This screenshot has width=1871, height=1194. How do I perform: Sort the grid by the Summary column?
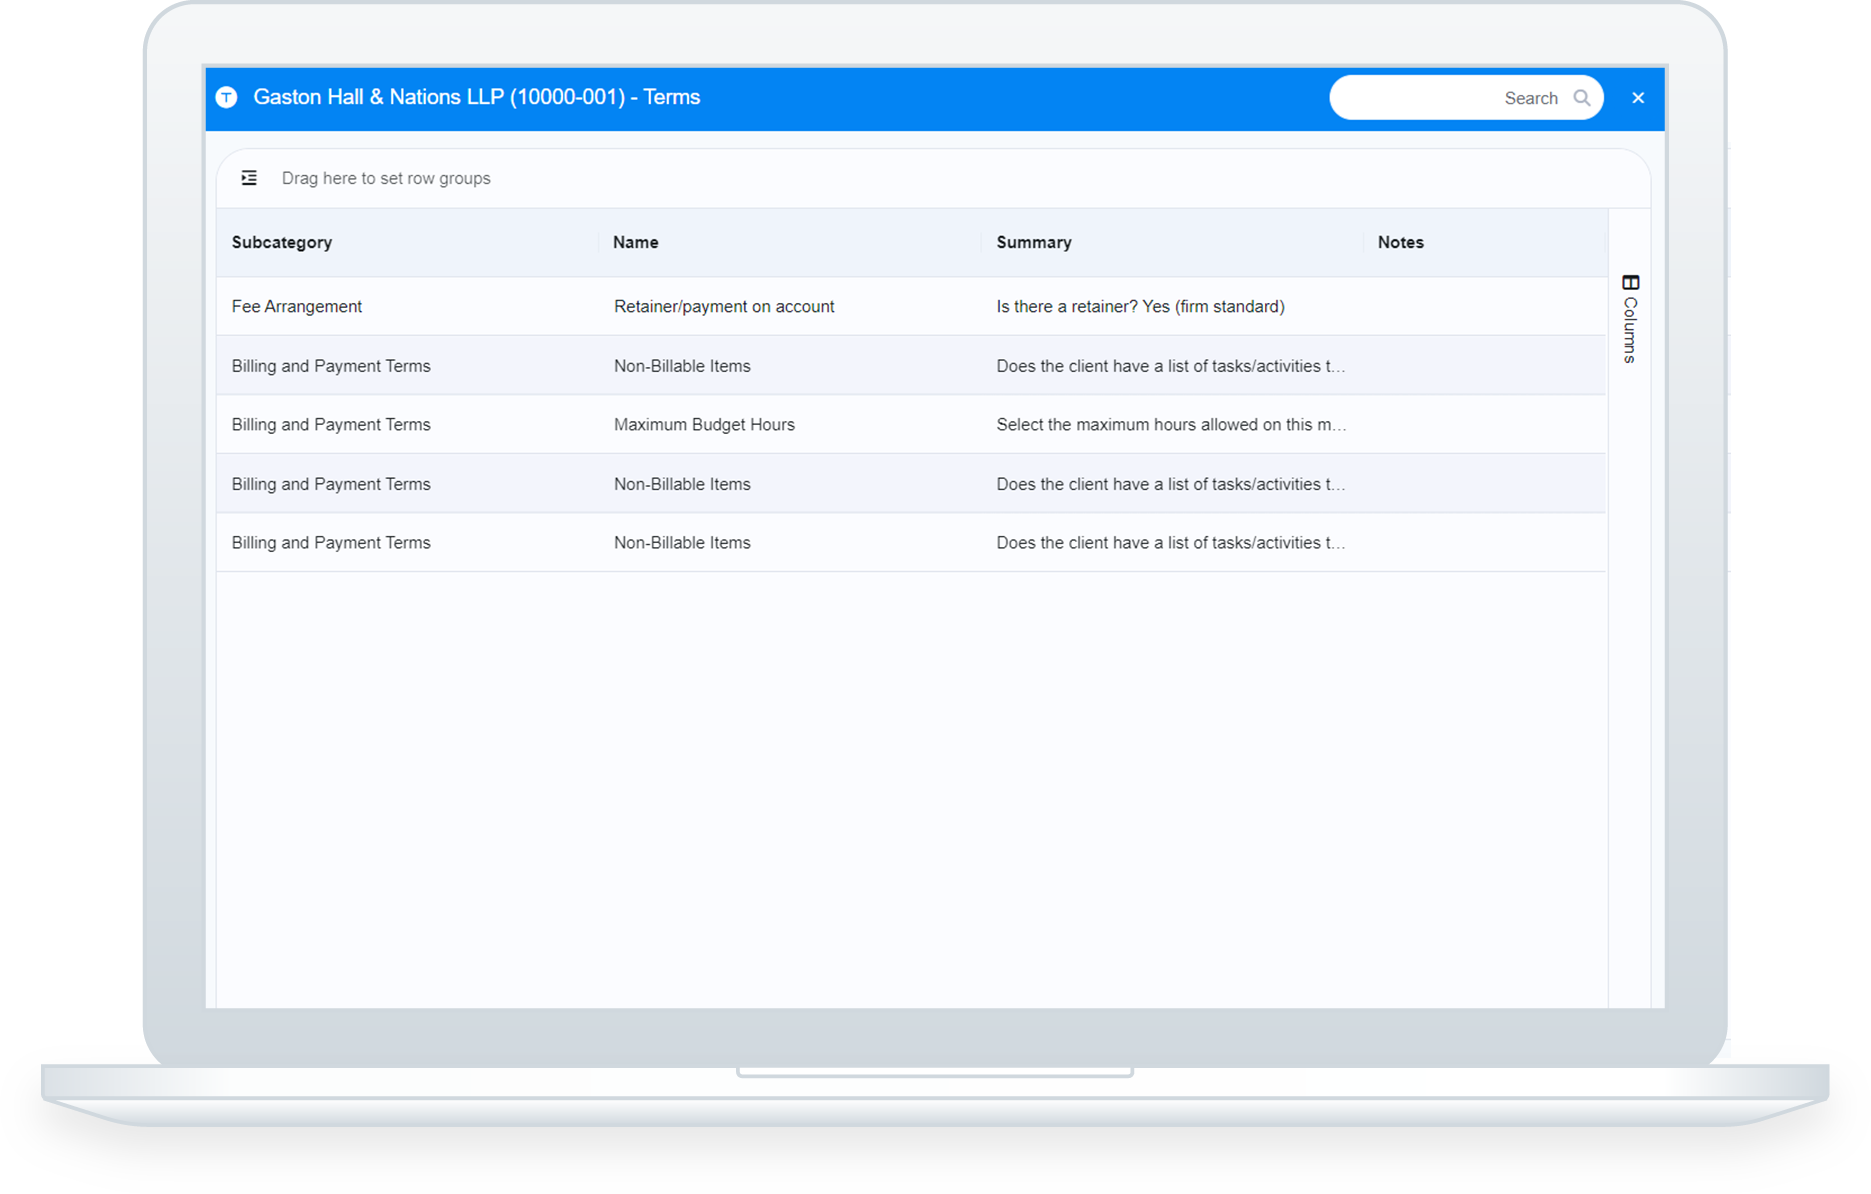click(x=1034, y=242)
